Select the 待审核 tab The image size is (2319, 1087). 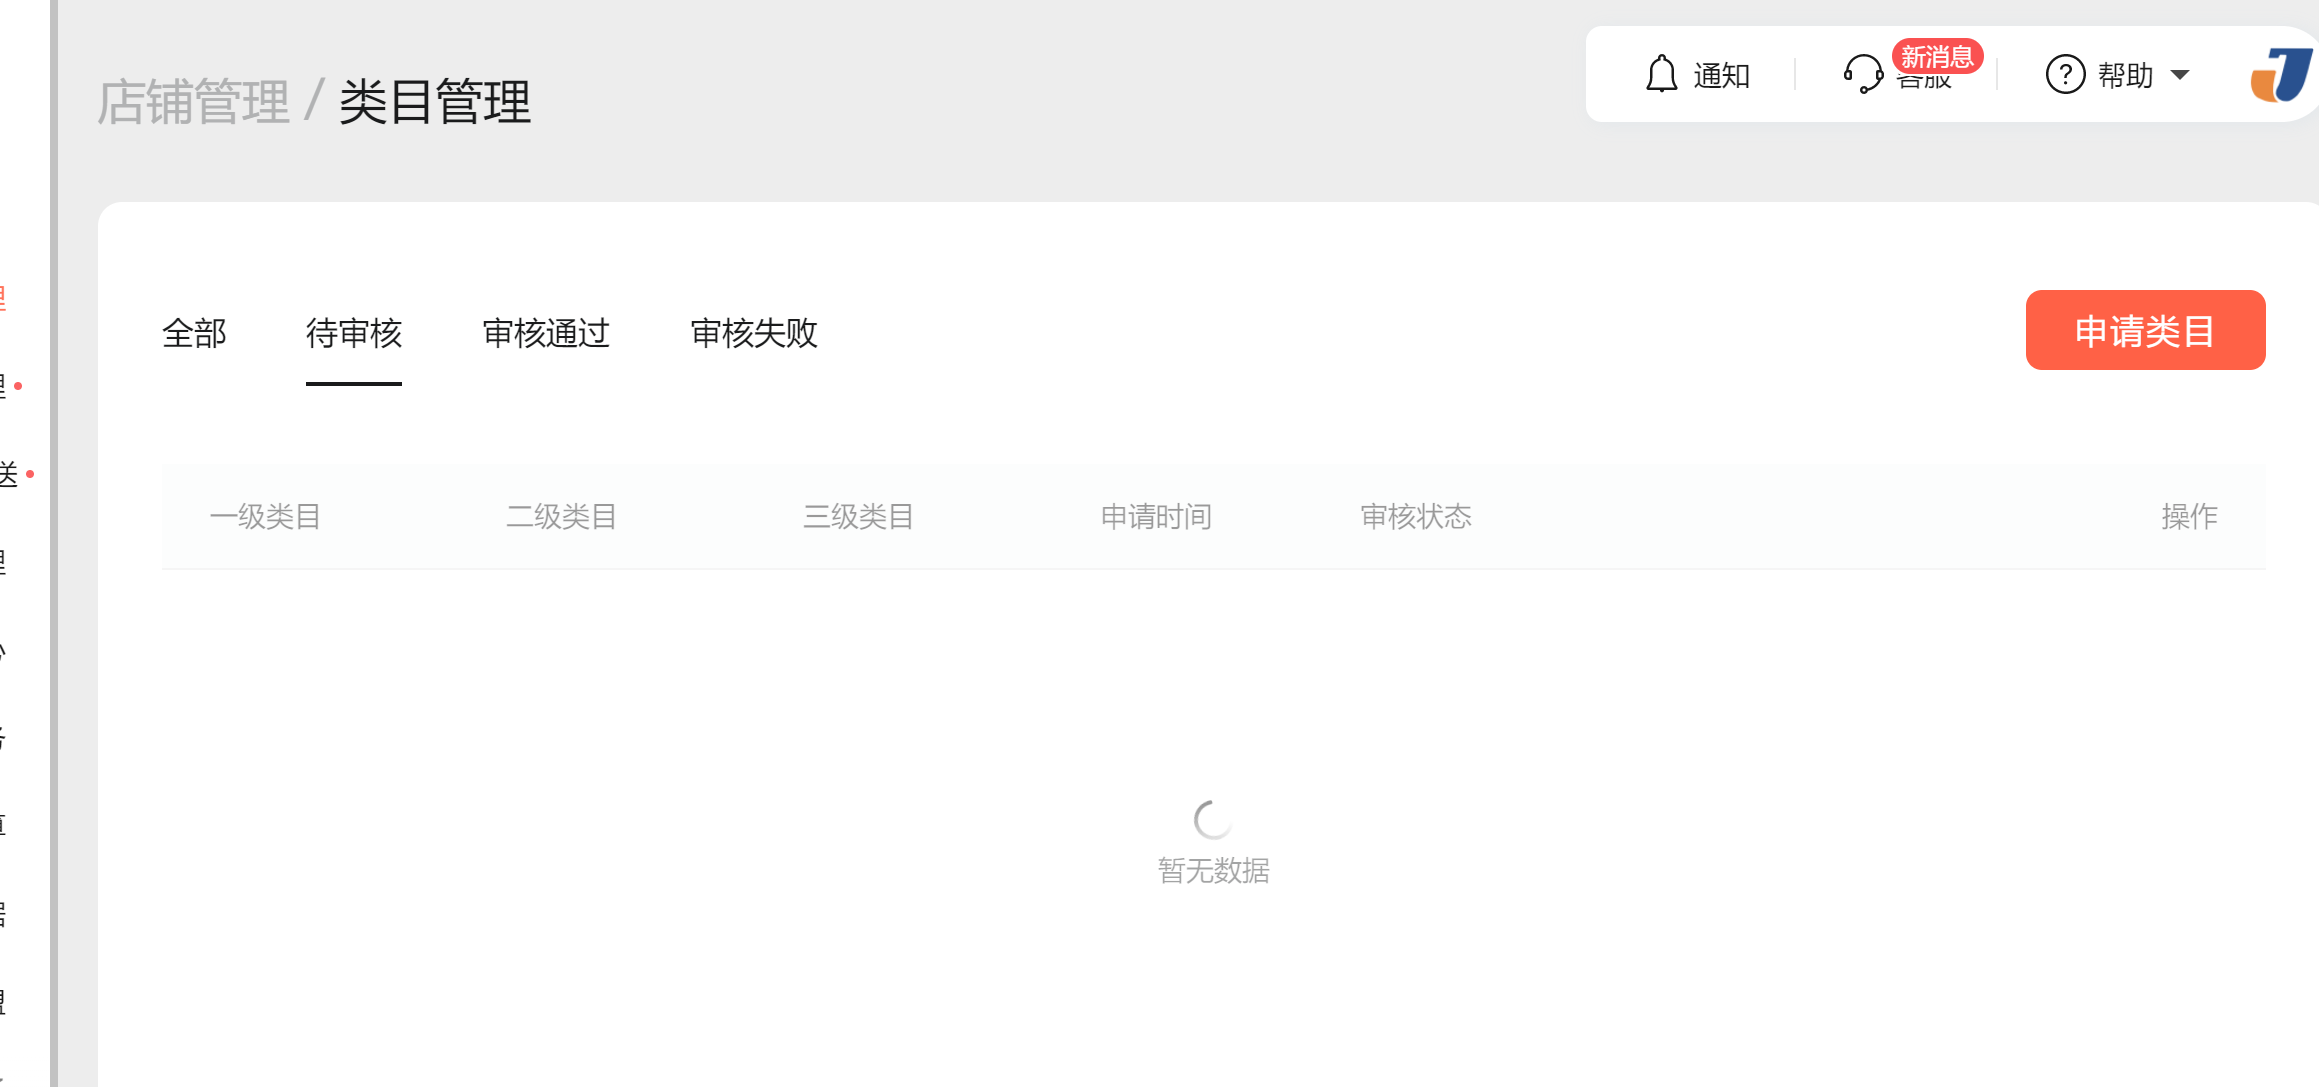click(x=354, y=333)
